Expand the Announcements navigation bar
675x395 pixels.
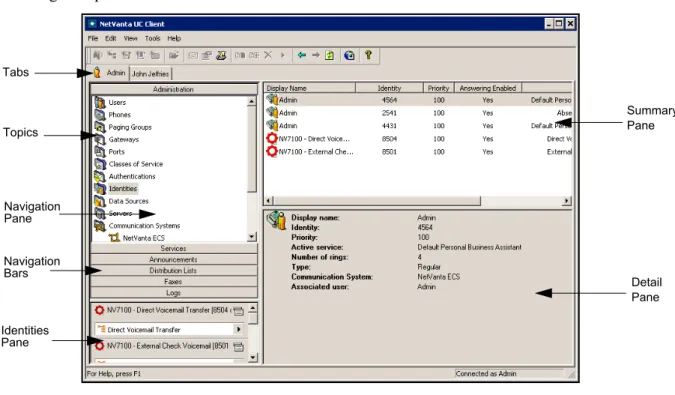pyautogui.click(x=173, y=259)
